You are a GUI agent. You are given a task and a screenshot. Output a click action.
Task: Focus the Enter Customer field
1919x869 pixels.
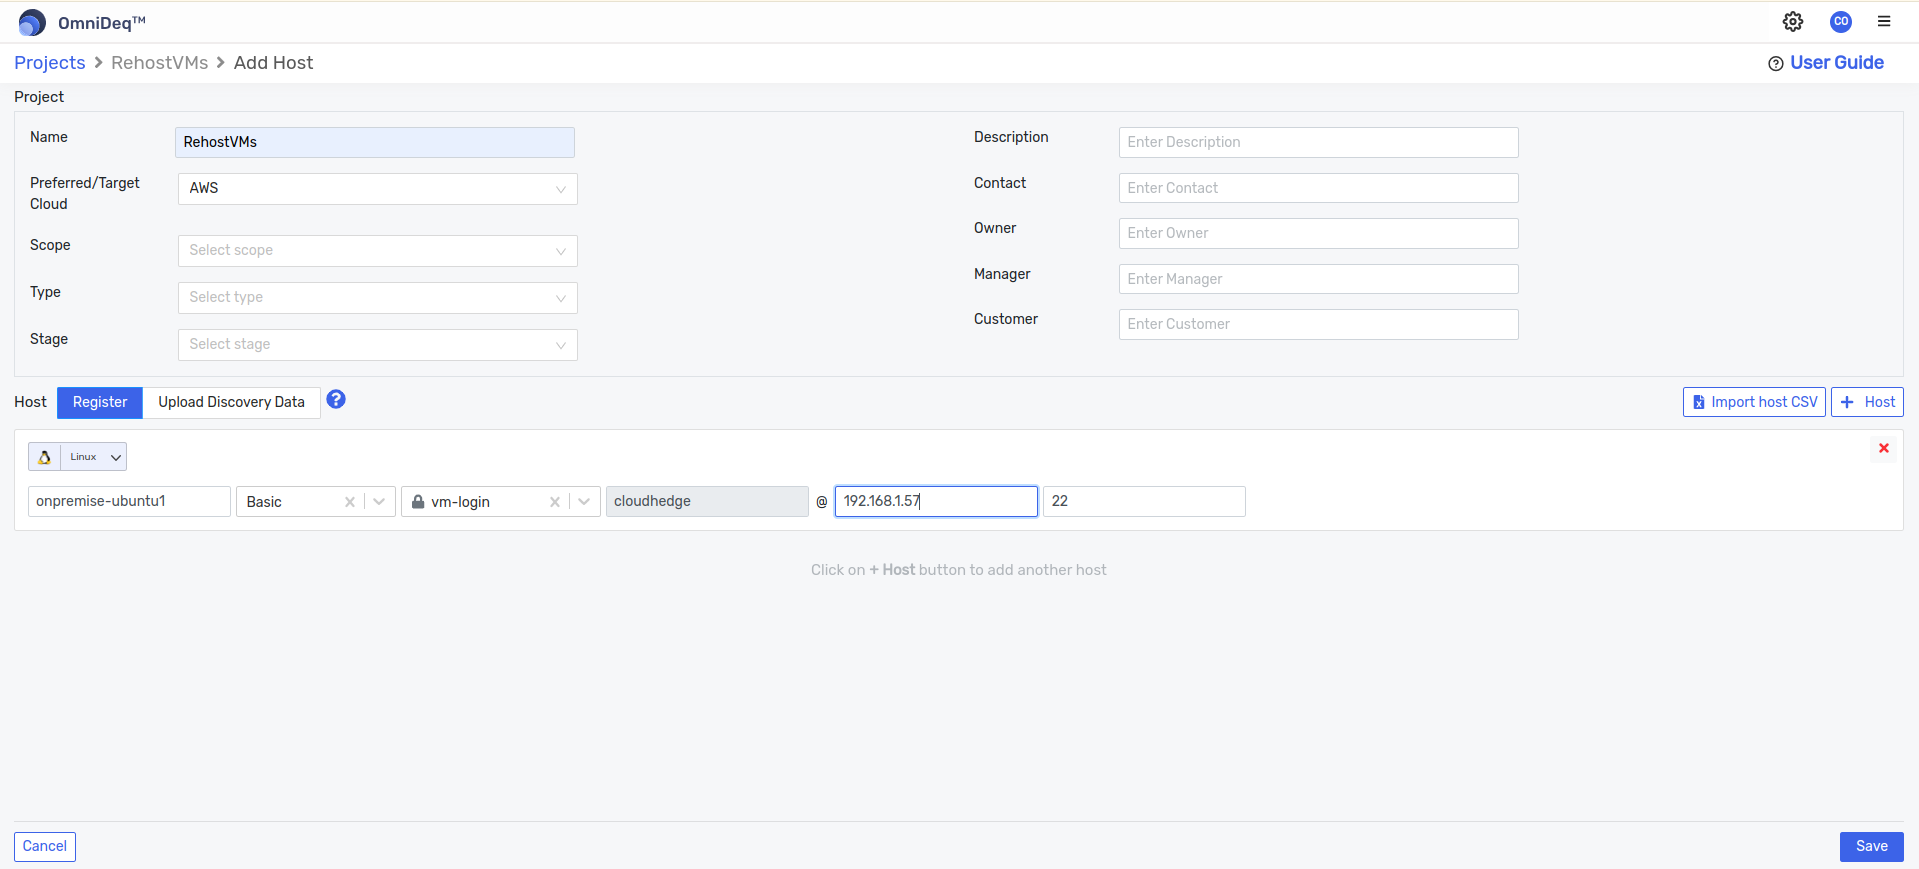1318,324
